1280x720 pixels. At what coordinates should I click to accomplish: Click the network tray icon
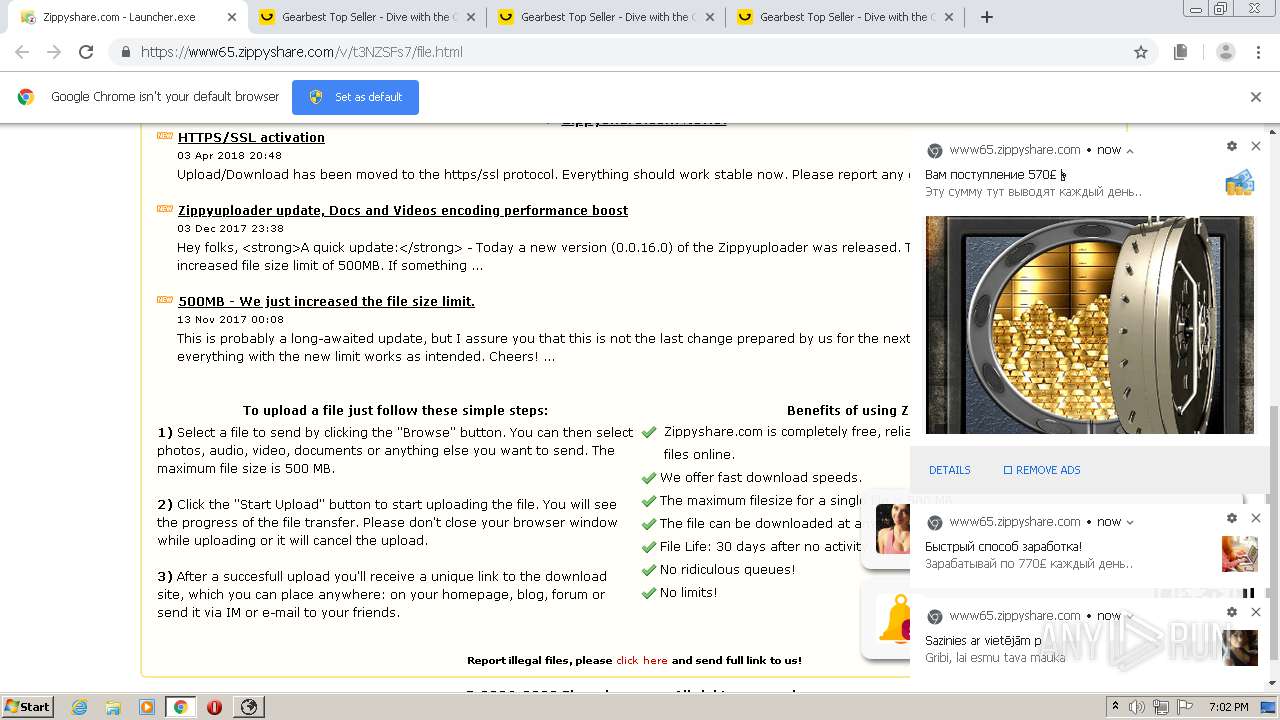pos(1161,707)
